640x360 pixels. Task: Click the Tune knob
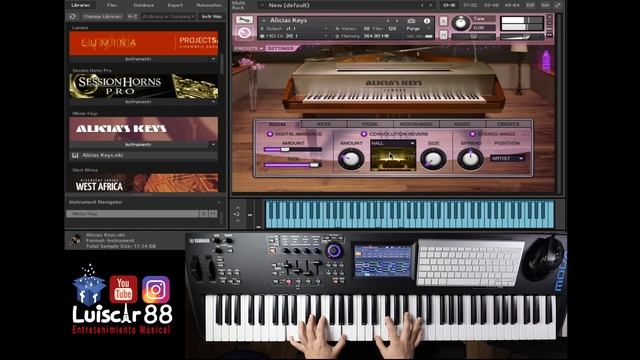(460, 23)
